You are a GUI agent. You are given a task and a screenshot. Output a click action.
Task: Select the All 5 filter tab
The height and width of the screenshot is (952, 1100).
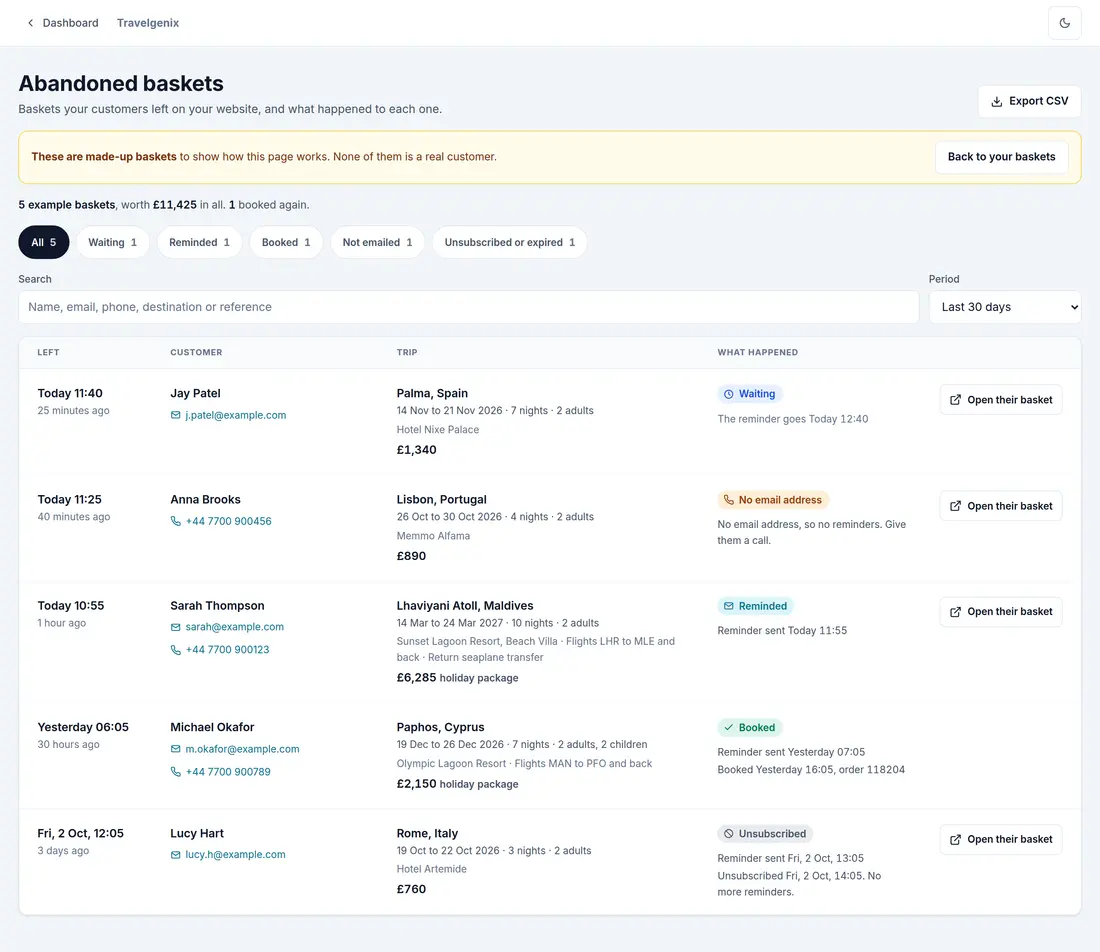click(x=43, y=243)
